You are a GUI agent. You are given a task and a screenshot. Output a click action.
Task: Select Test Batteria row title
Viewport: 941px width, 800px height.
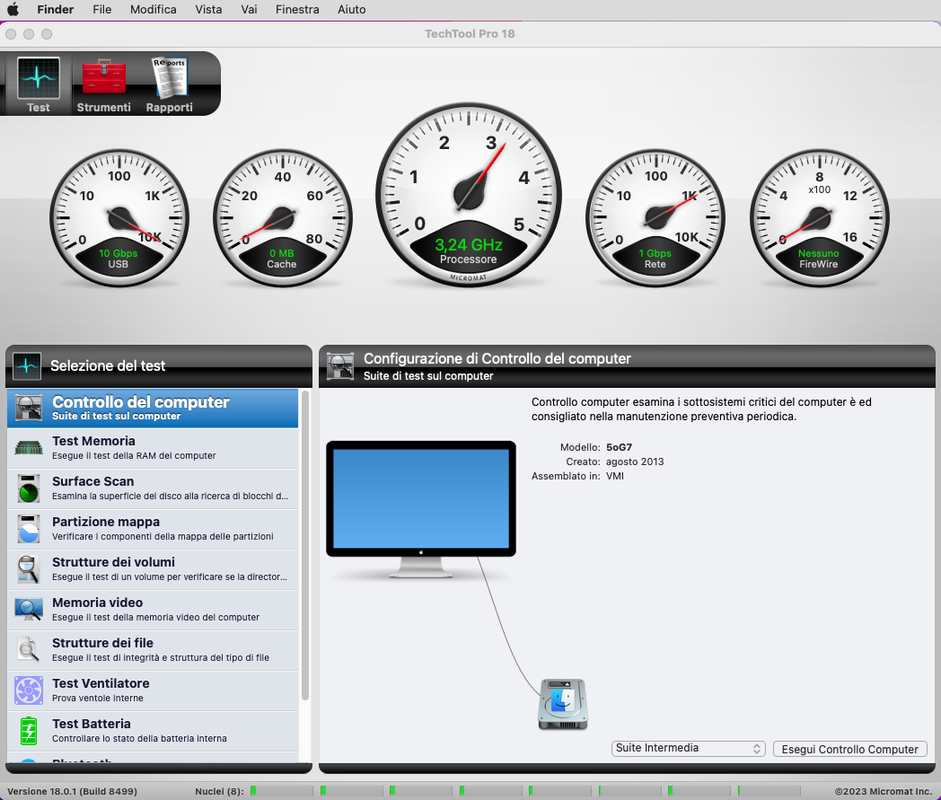pyautogui.click(x=91, y=724)
